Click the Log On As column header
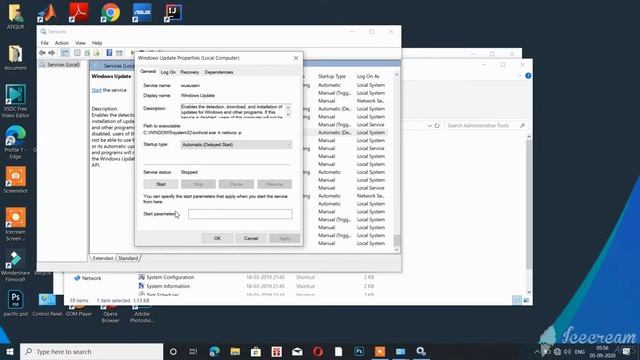 368,76
